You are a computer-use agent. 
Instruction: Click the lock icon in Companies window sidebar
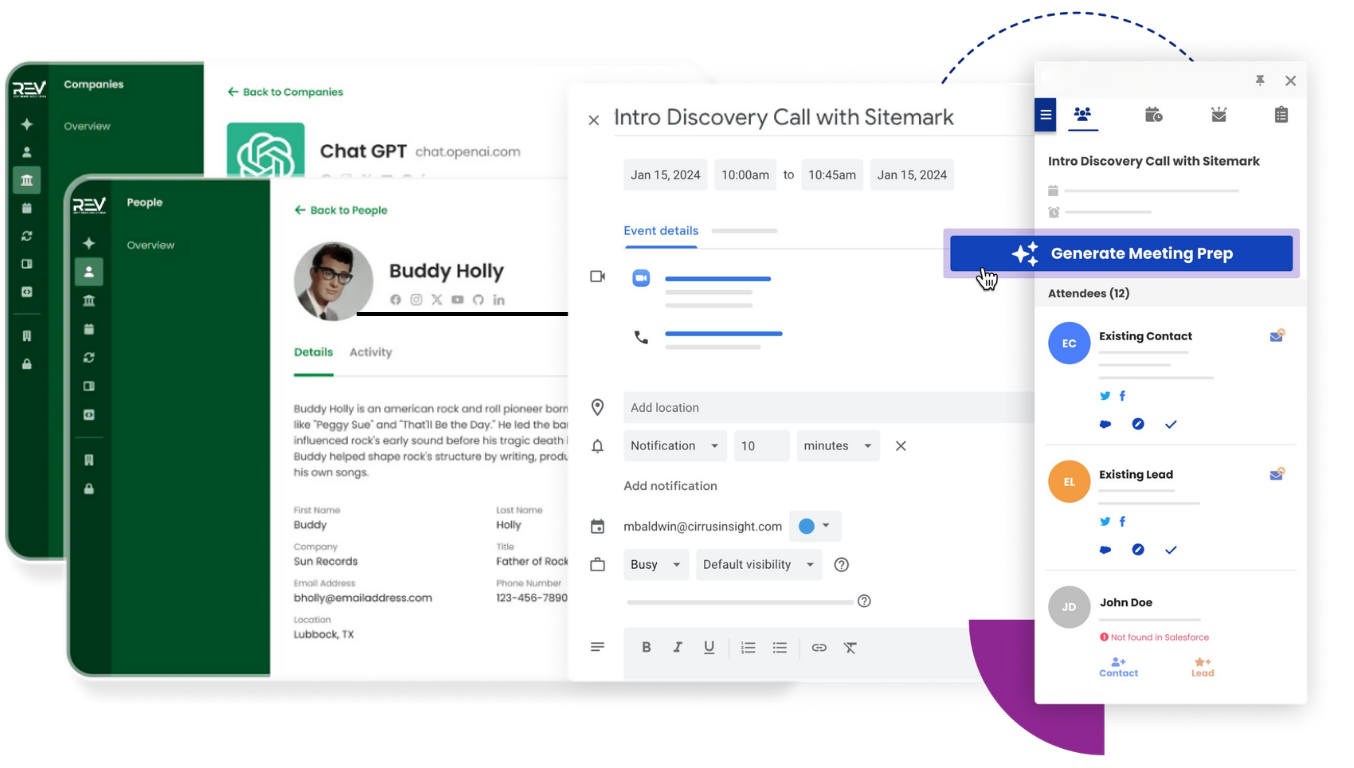pos(27,364)
